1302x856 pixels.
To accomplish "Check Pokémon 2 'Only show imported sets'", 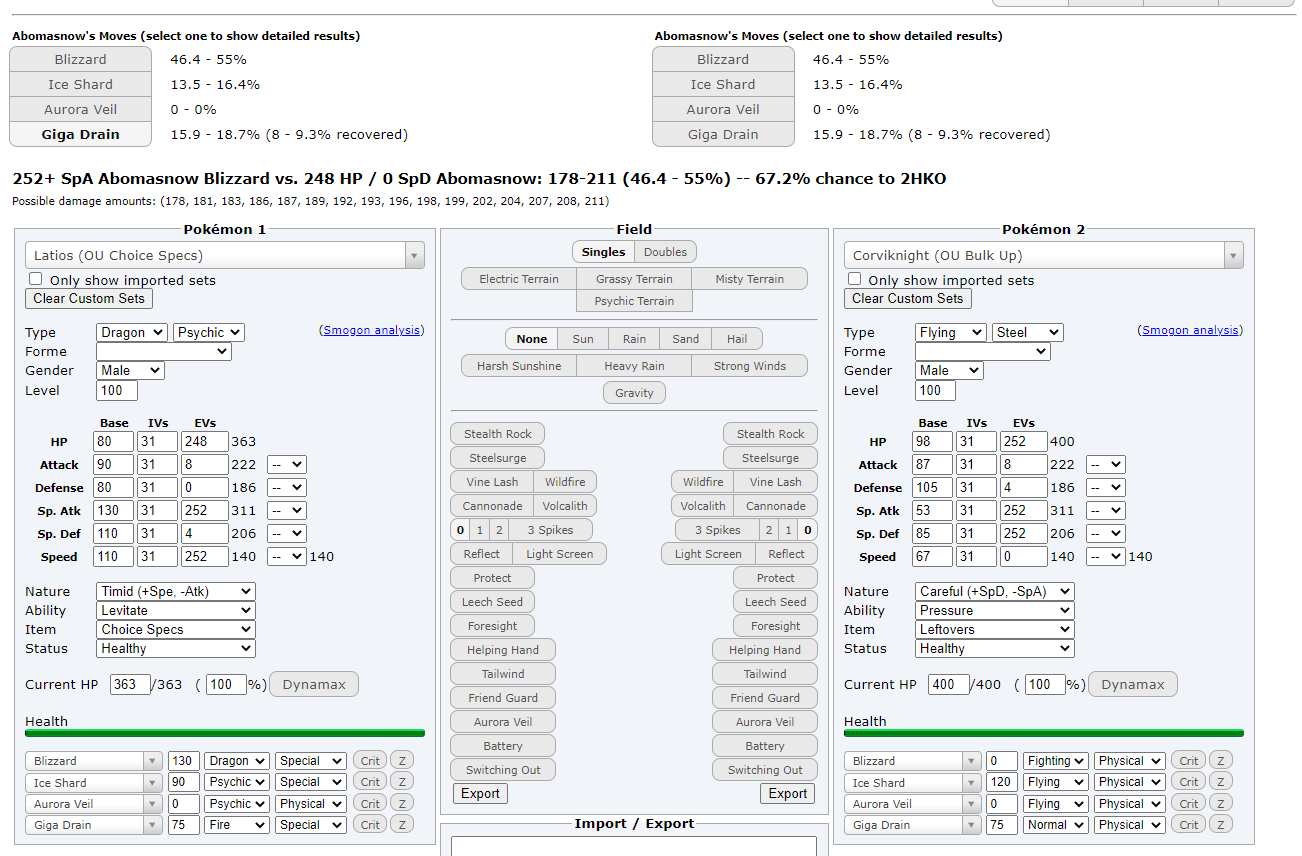I will click(855, 279).
